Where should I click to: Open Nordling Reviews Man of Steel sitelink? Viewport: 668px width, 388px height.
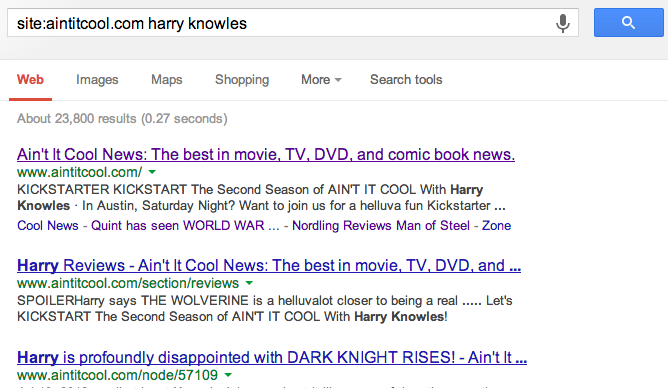[x=381, y=225]
